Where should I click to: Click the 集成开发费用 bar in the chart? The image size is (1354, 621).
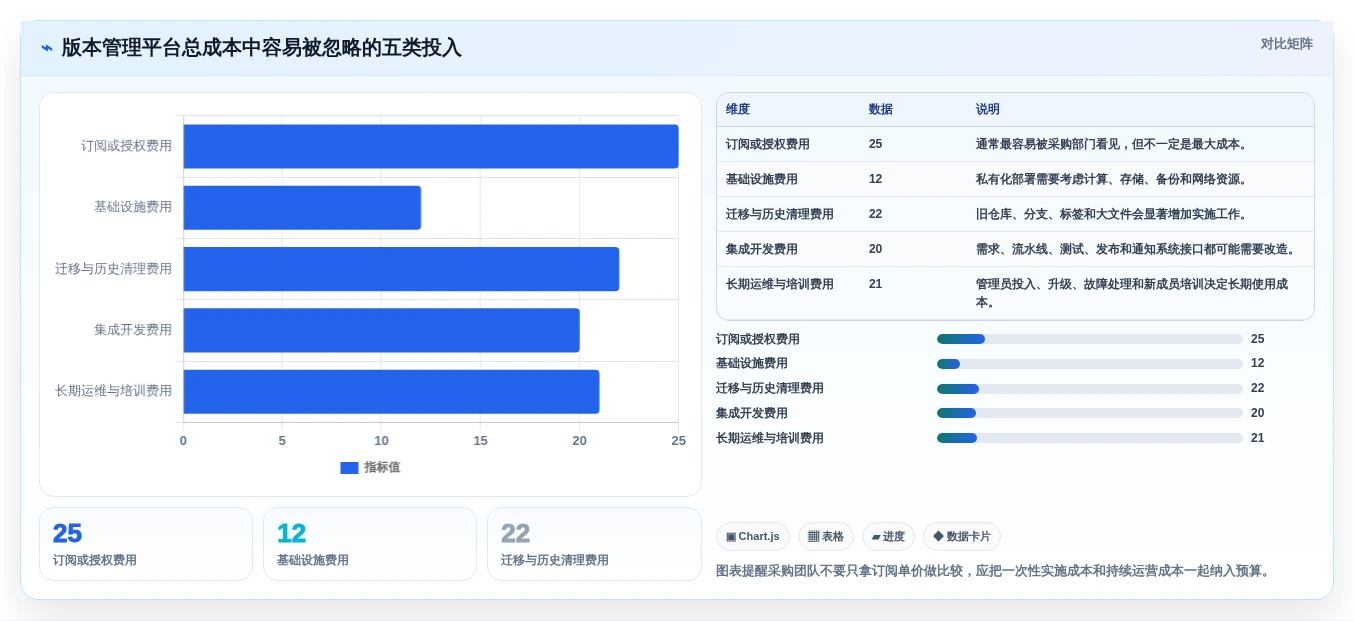381,330
